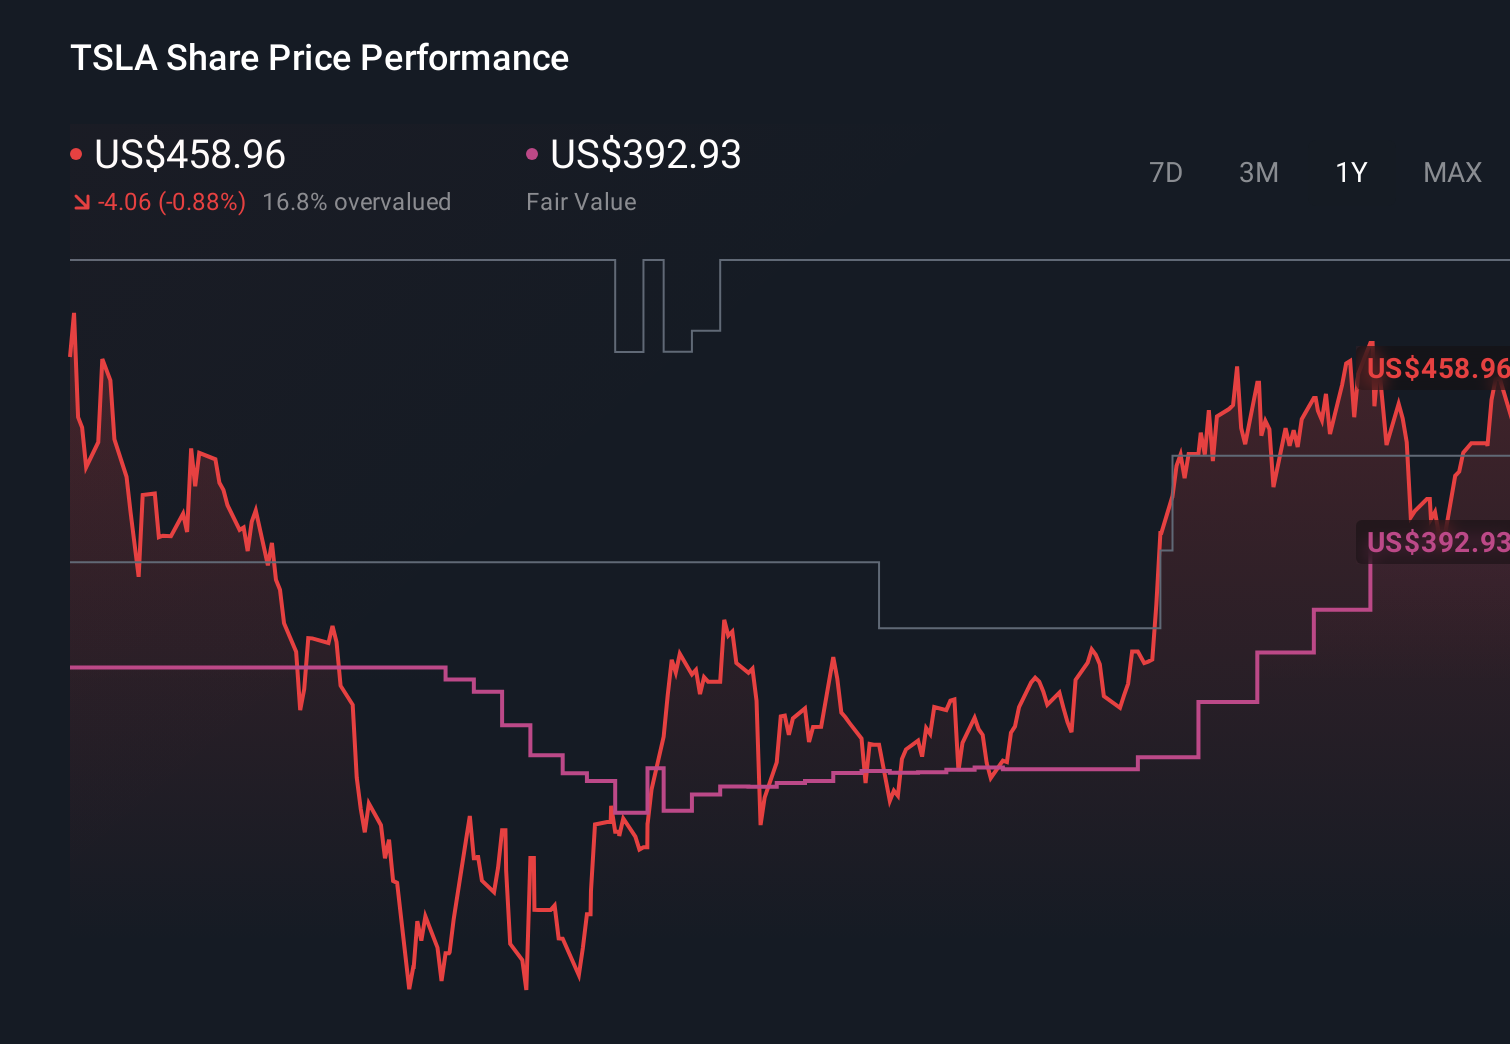Click the 16.8% overvalued label
Screen dimensions: 1510x1044
(357, 201)
